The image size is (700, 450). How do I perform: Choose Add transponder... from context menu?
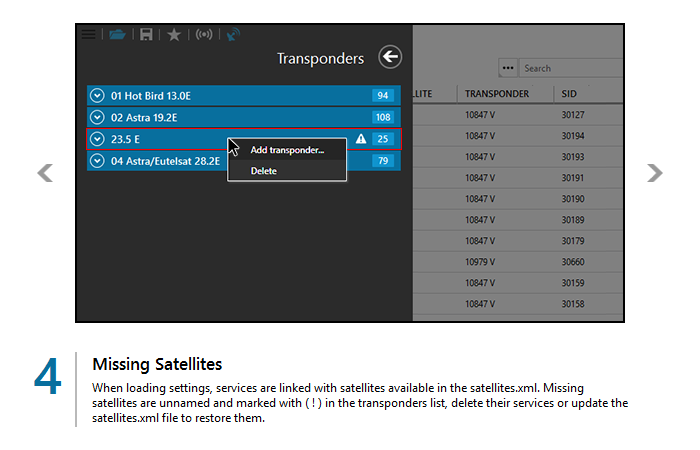(x=287, y=150)
